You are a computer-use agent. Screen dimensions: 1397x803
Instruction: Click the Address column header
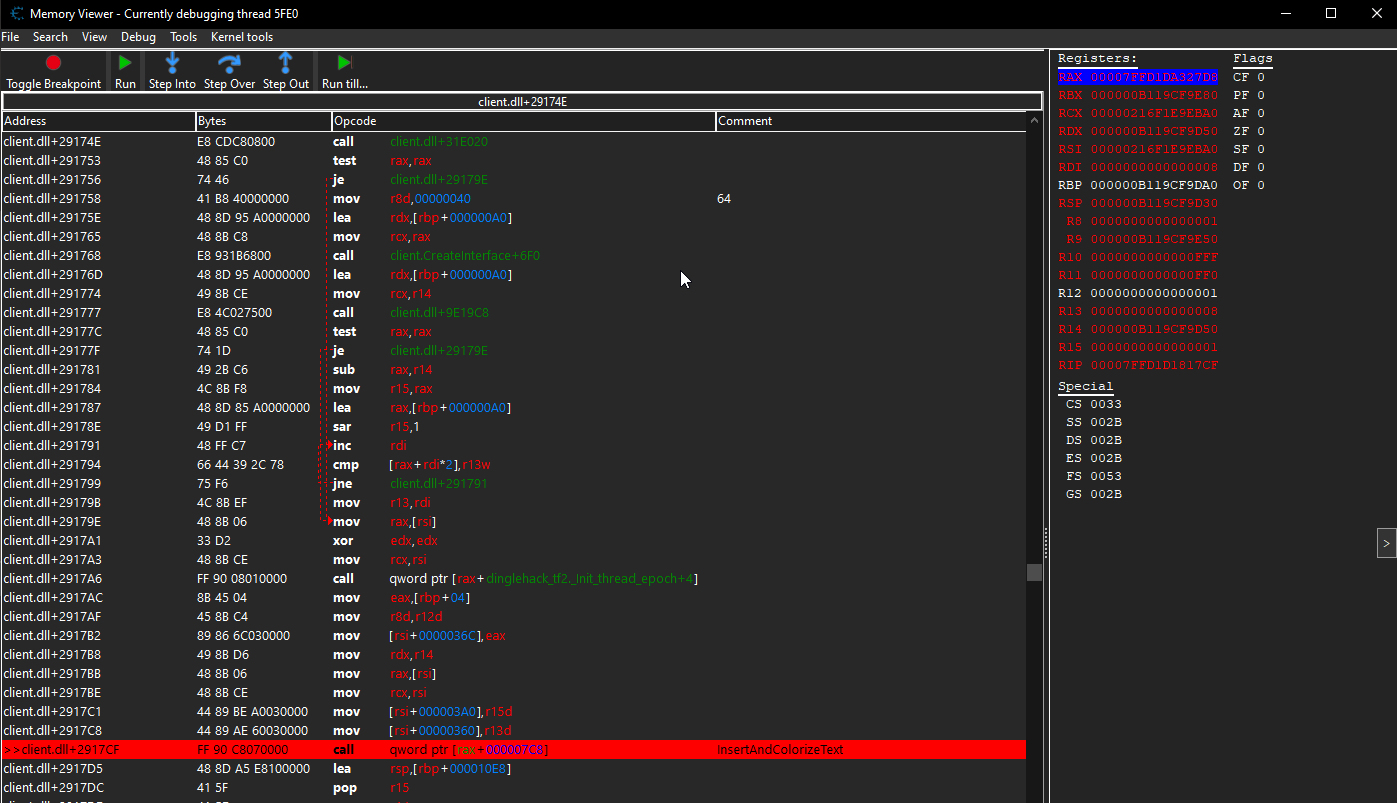[x=99, y=121]
